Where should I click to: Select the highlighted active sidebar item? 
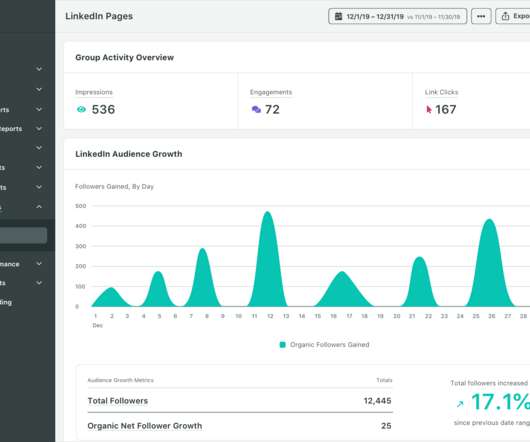(23, 235)
